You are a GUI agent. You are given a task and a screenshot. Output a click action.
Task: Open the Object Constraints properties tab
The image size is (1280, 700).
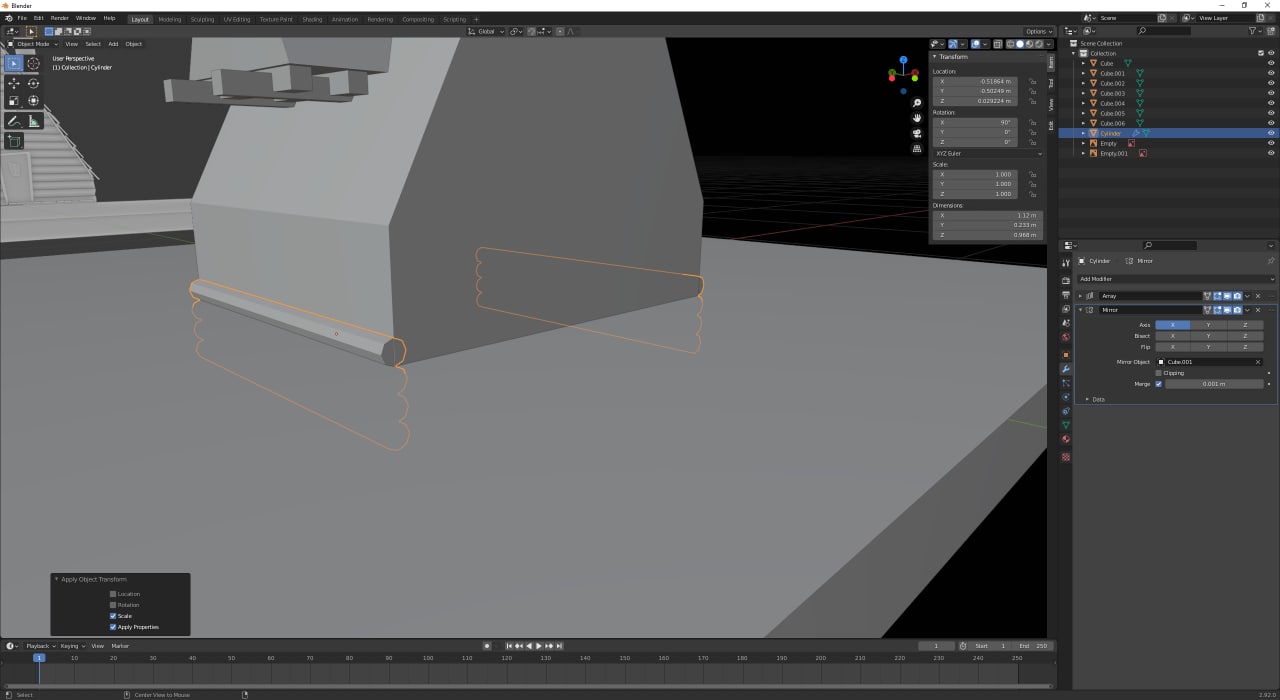(x=1066, y=411)
